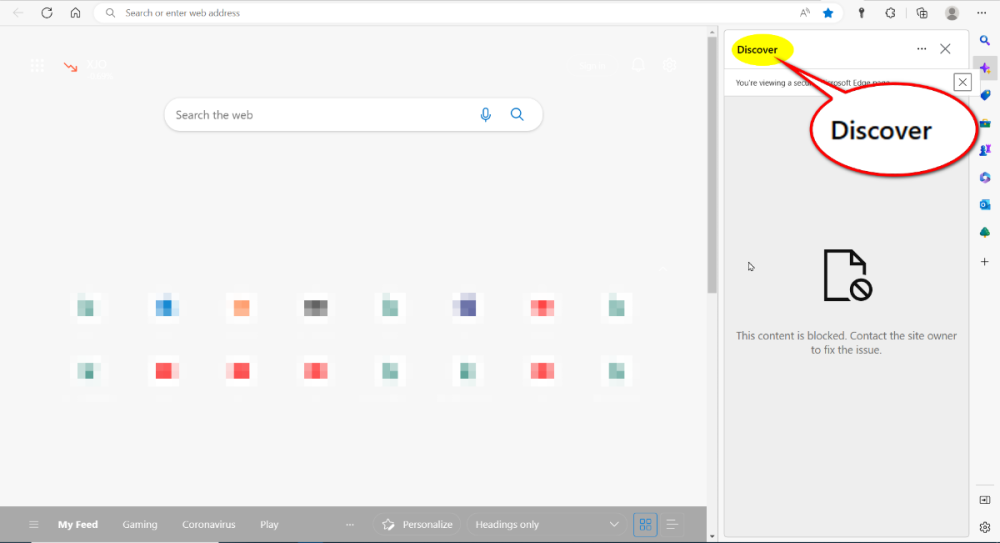Toggle the favorites star for this page
Screen dimensions: 1000x543
tap(828, 13)
